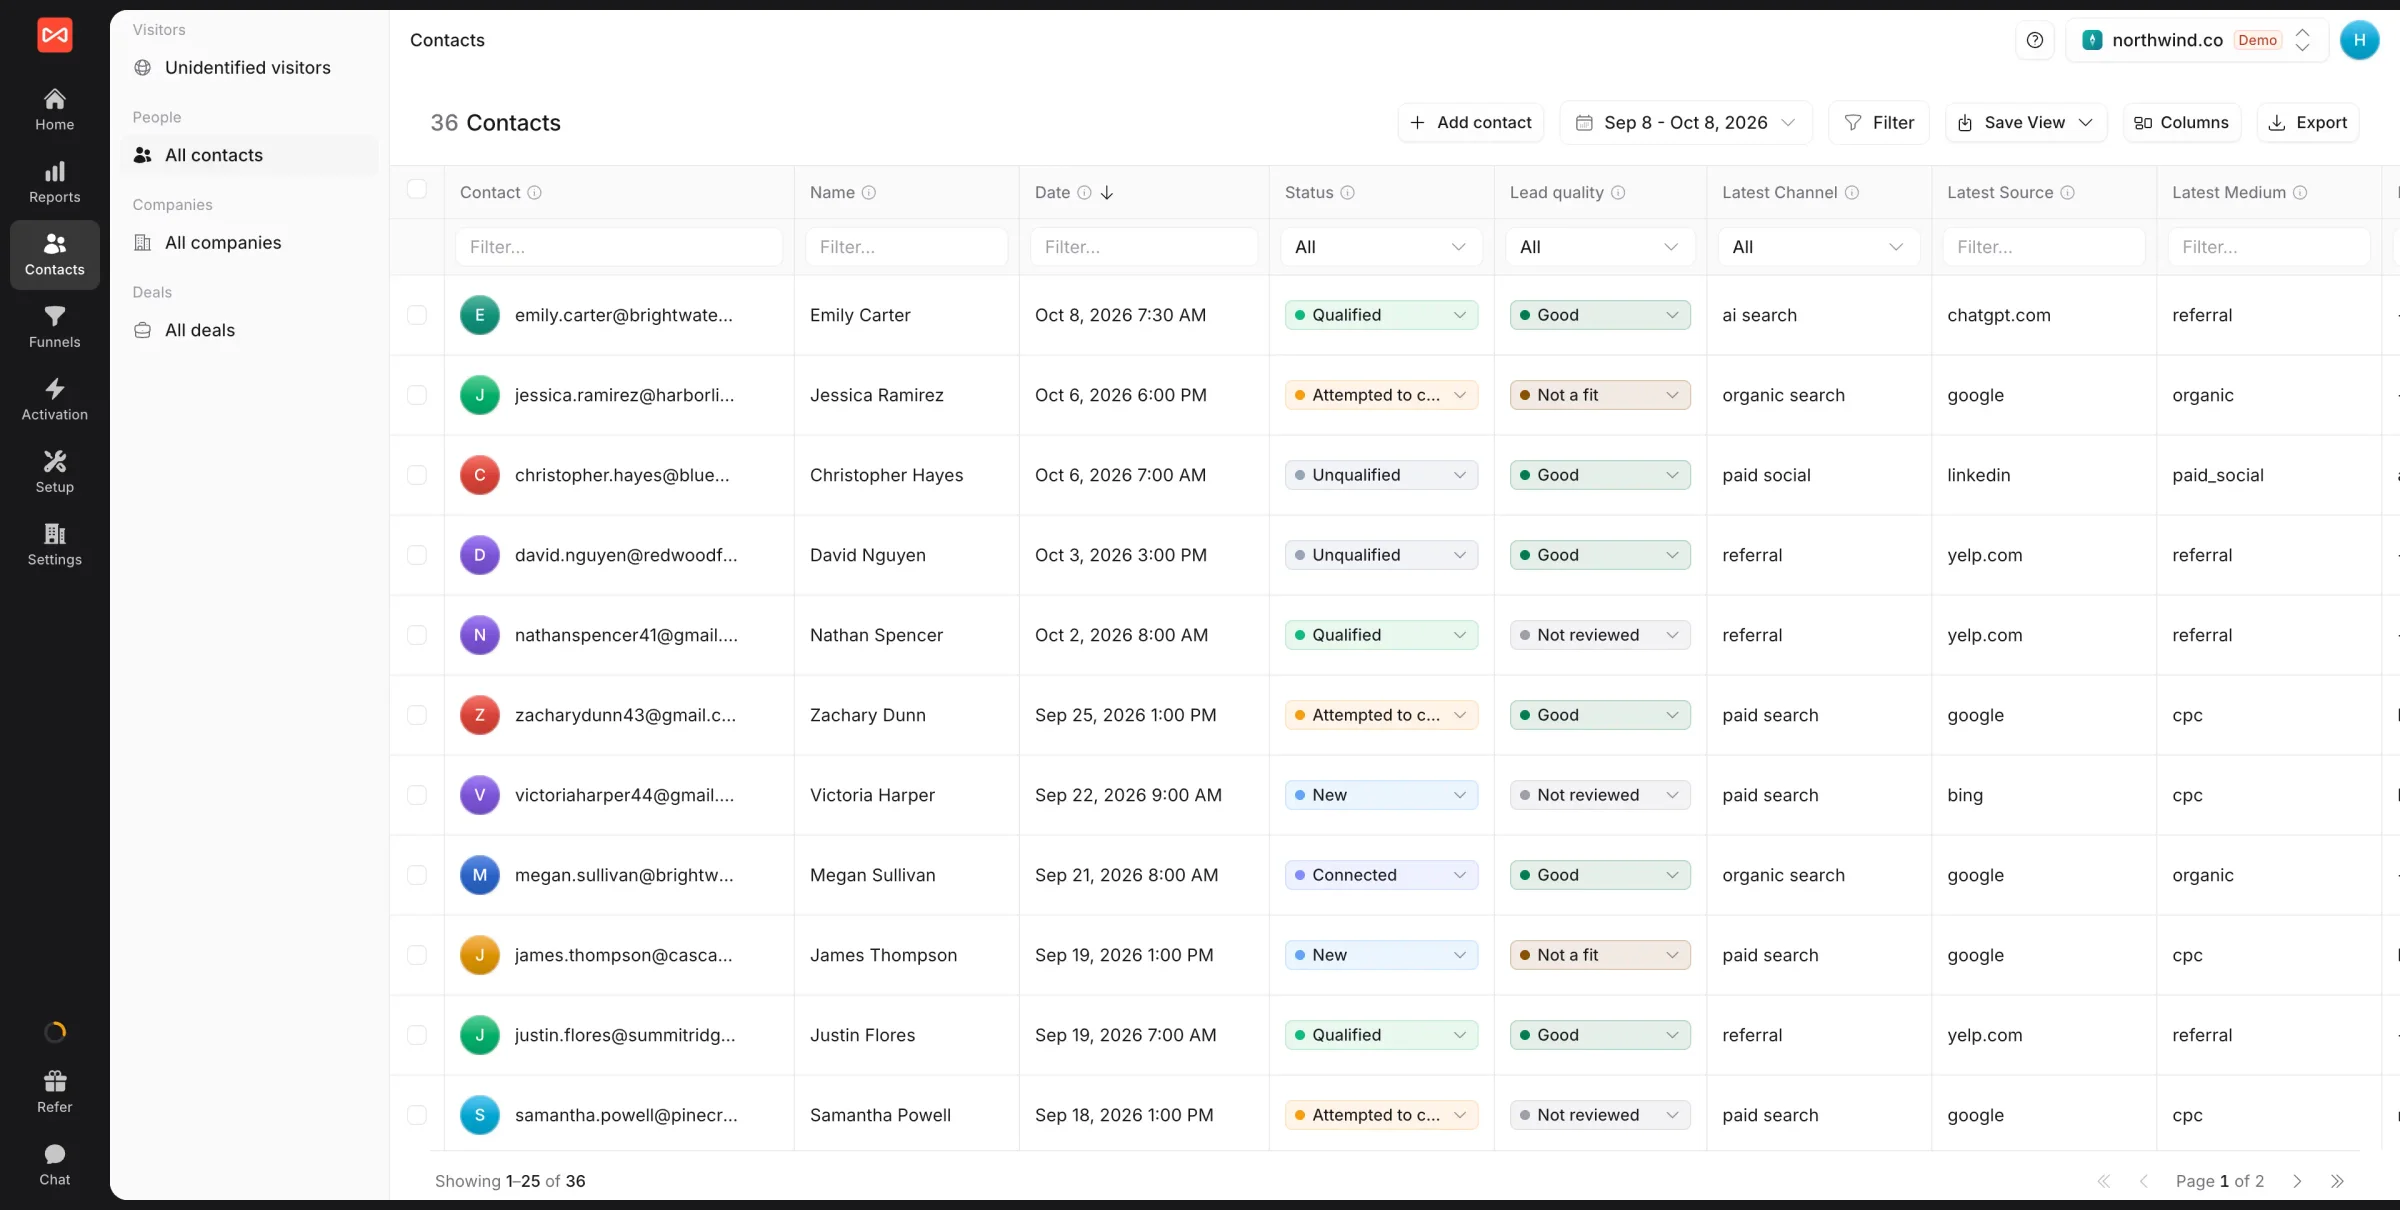
Task: Click the Add contact button
Action: coord(1470,122)
